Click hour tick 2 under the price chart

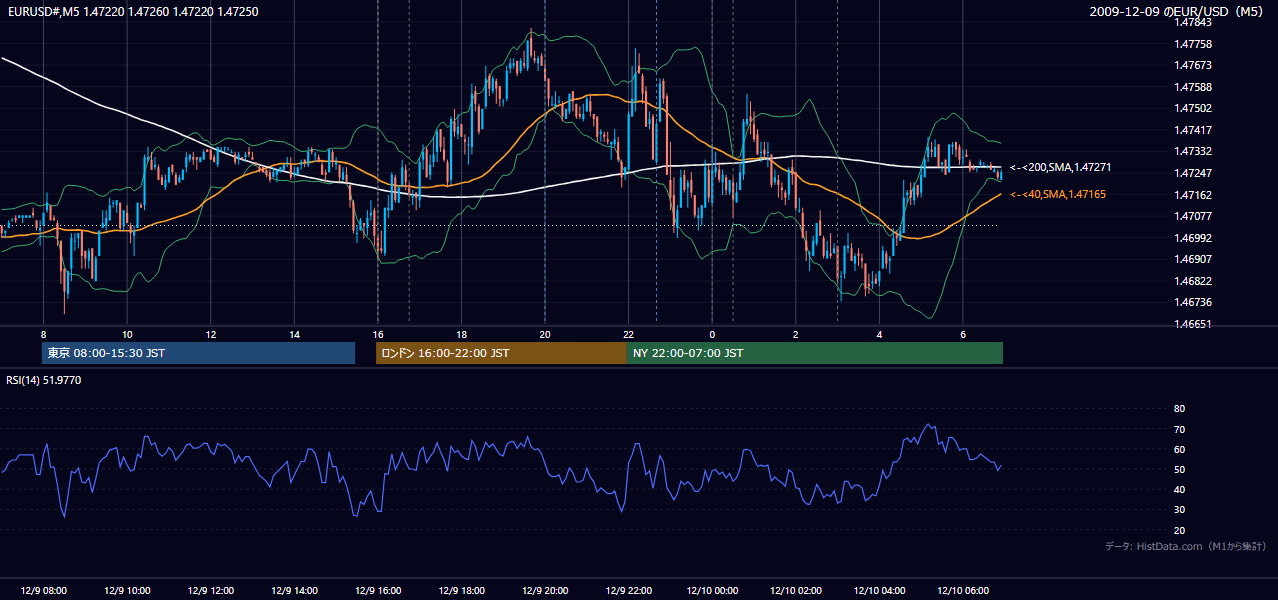[796, 334]
